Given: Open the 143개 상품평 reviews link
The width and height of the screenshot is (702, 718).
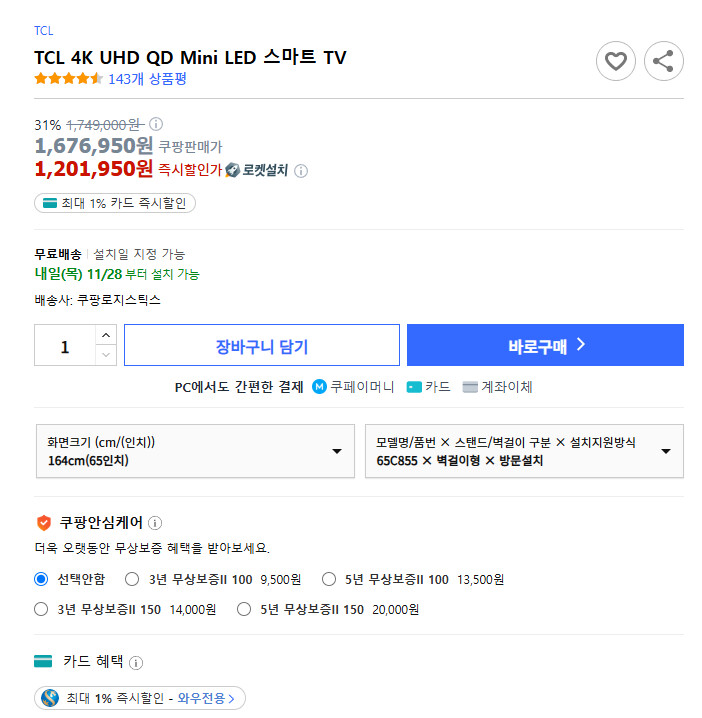Looking at the screenshot, I should click(147, 79).
